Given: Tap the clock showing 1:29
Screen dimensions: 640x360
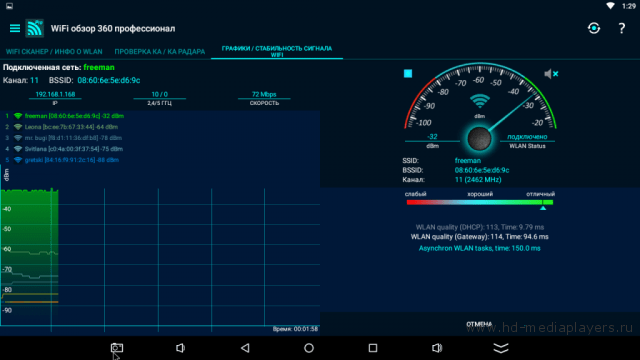Looking at the screenshot, I should (629, 6).
